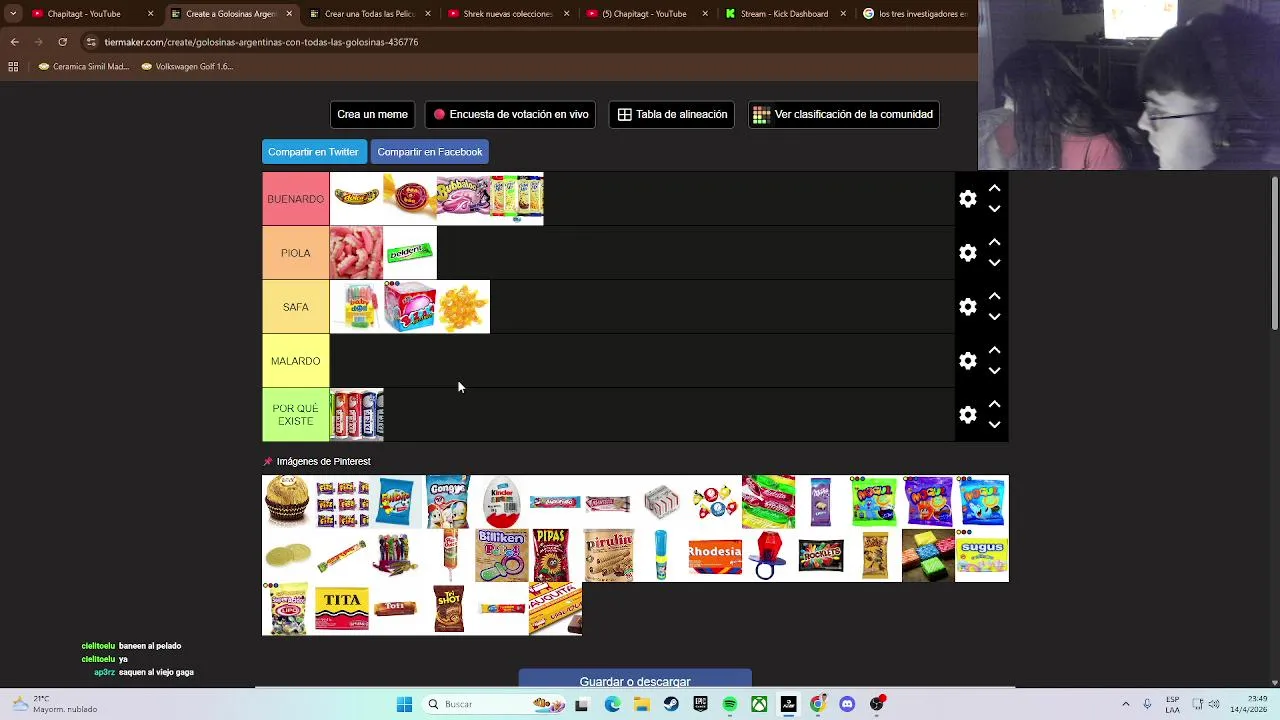Click the PIOLA tier color label

tap(295, 253)
